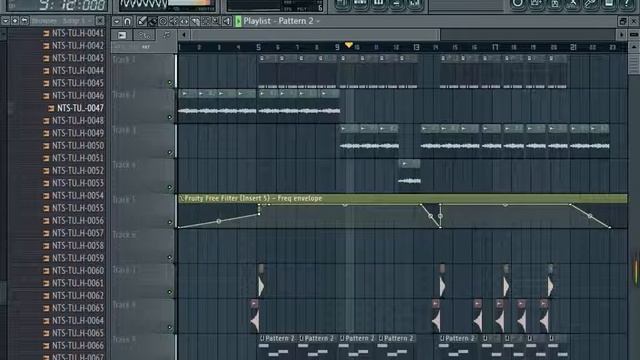Image resolution: width=640 pixels, height=360 pixels.
Task: Click the yellow playhead marker near bar 9
Action: [349, 45]
